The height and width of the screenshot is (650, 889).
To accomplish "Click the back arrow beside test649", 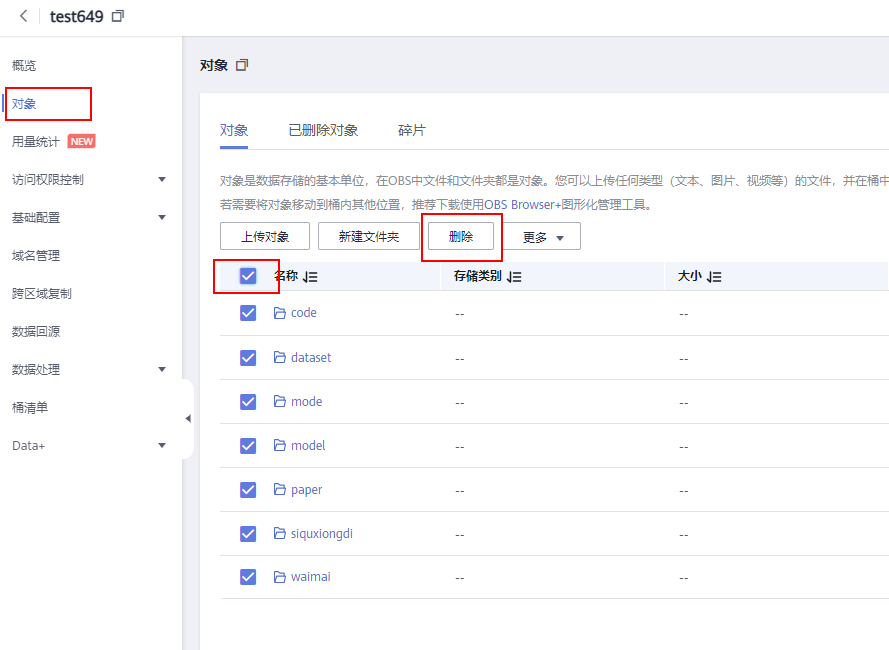I will click(x=23, y=17).
